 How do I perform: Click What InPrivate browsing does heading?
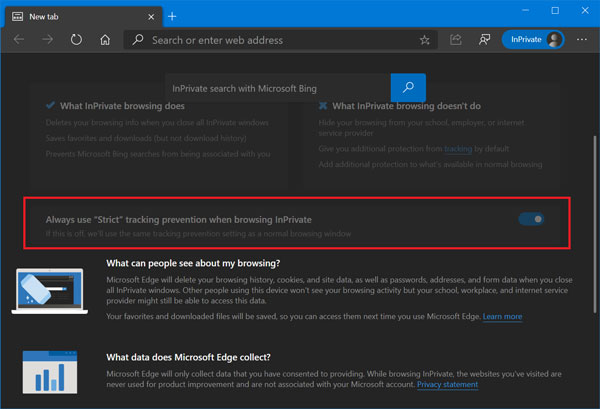[122, 106]
